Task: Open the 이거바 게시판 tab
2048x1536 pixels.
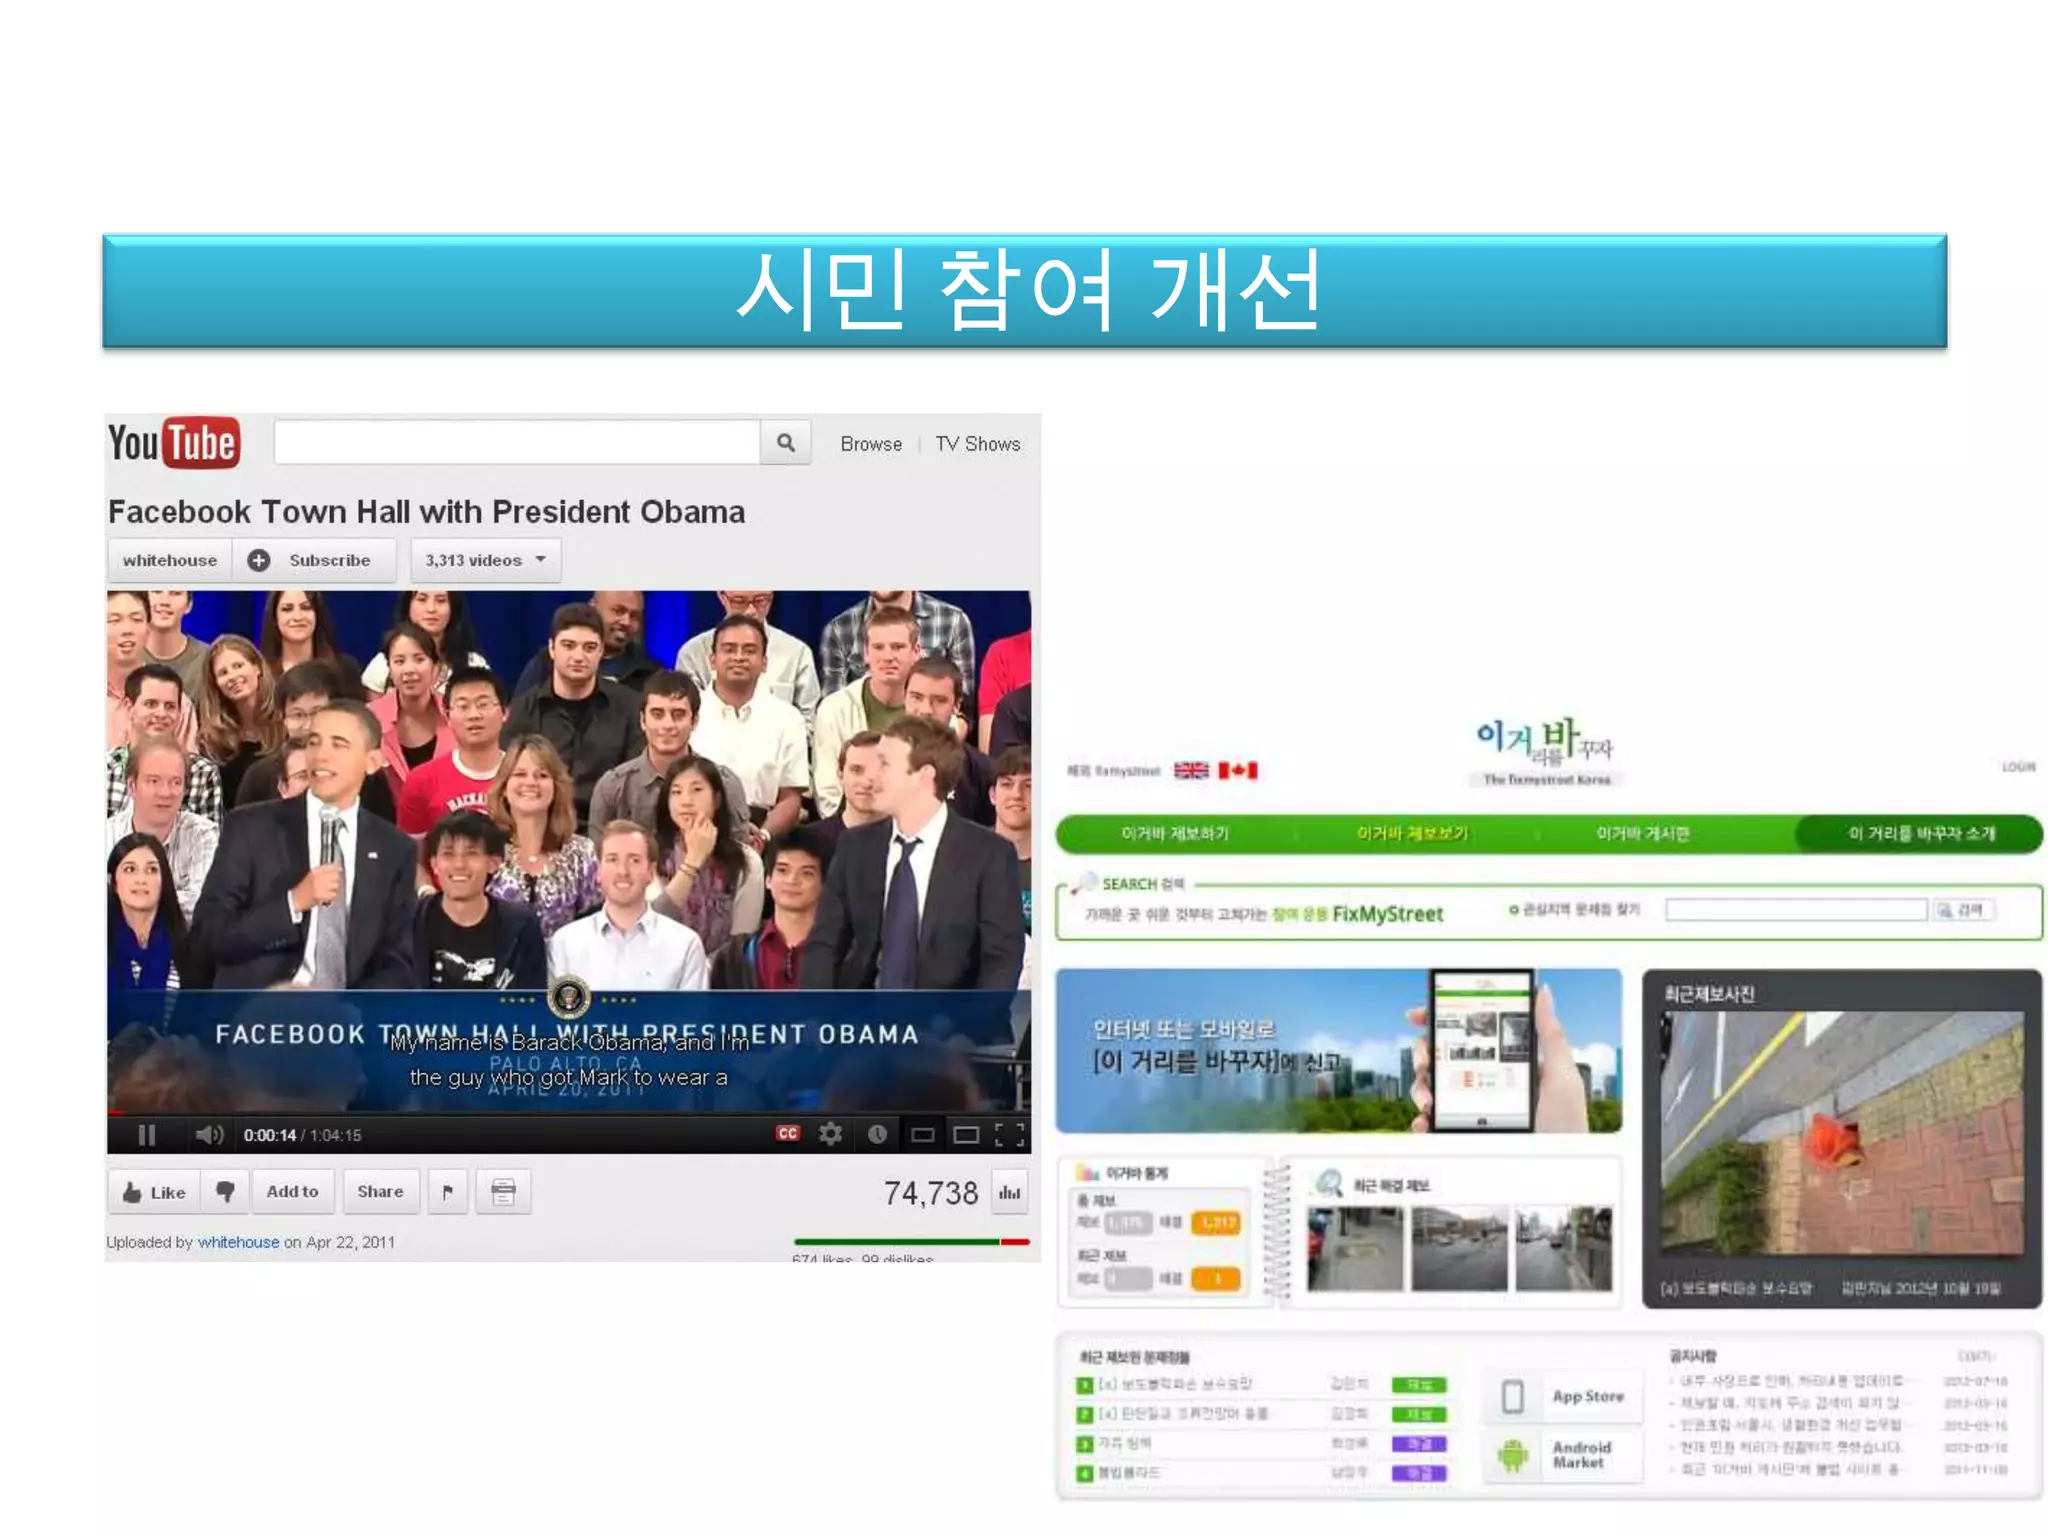Action: pos(1643,834)
